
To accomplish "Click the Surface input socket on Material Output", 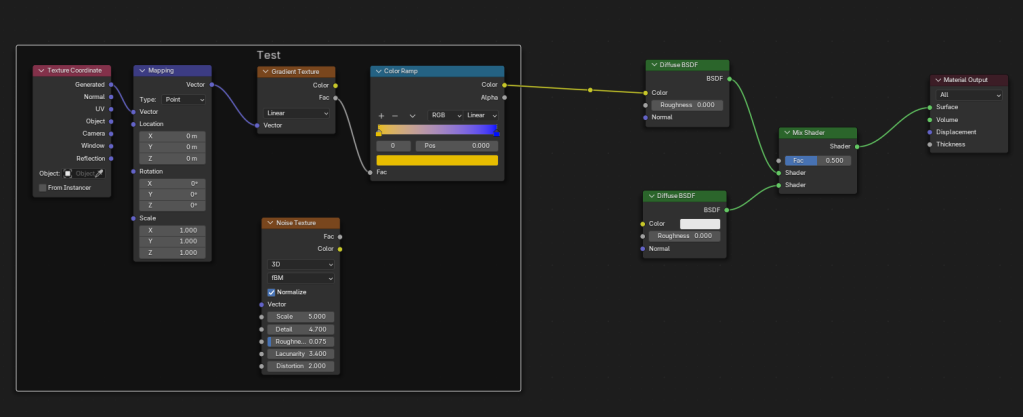I will tap(929, 107).
